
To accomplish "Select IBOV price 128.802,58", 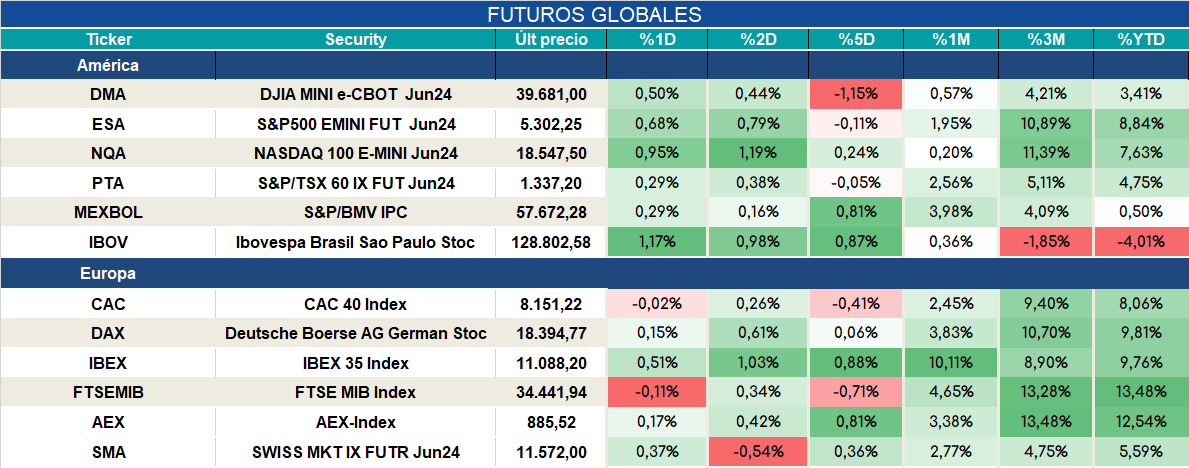I will point(551,243).
